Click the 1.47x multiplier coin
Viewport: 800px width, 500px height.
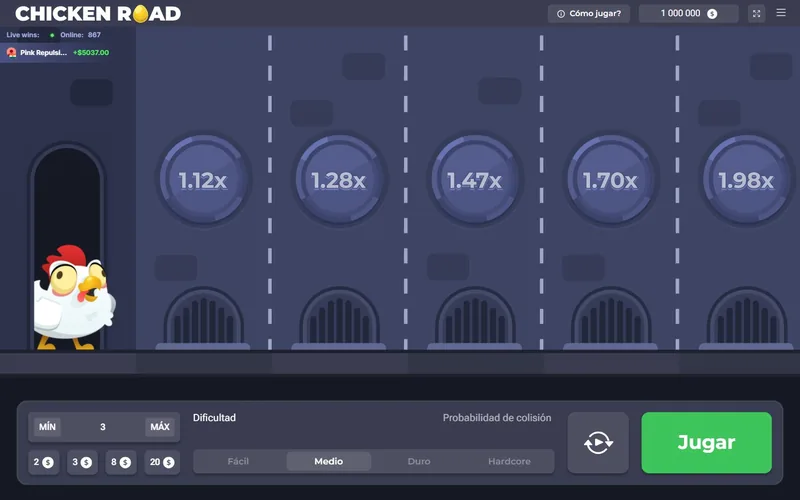click(x=474, y=180)
